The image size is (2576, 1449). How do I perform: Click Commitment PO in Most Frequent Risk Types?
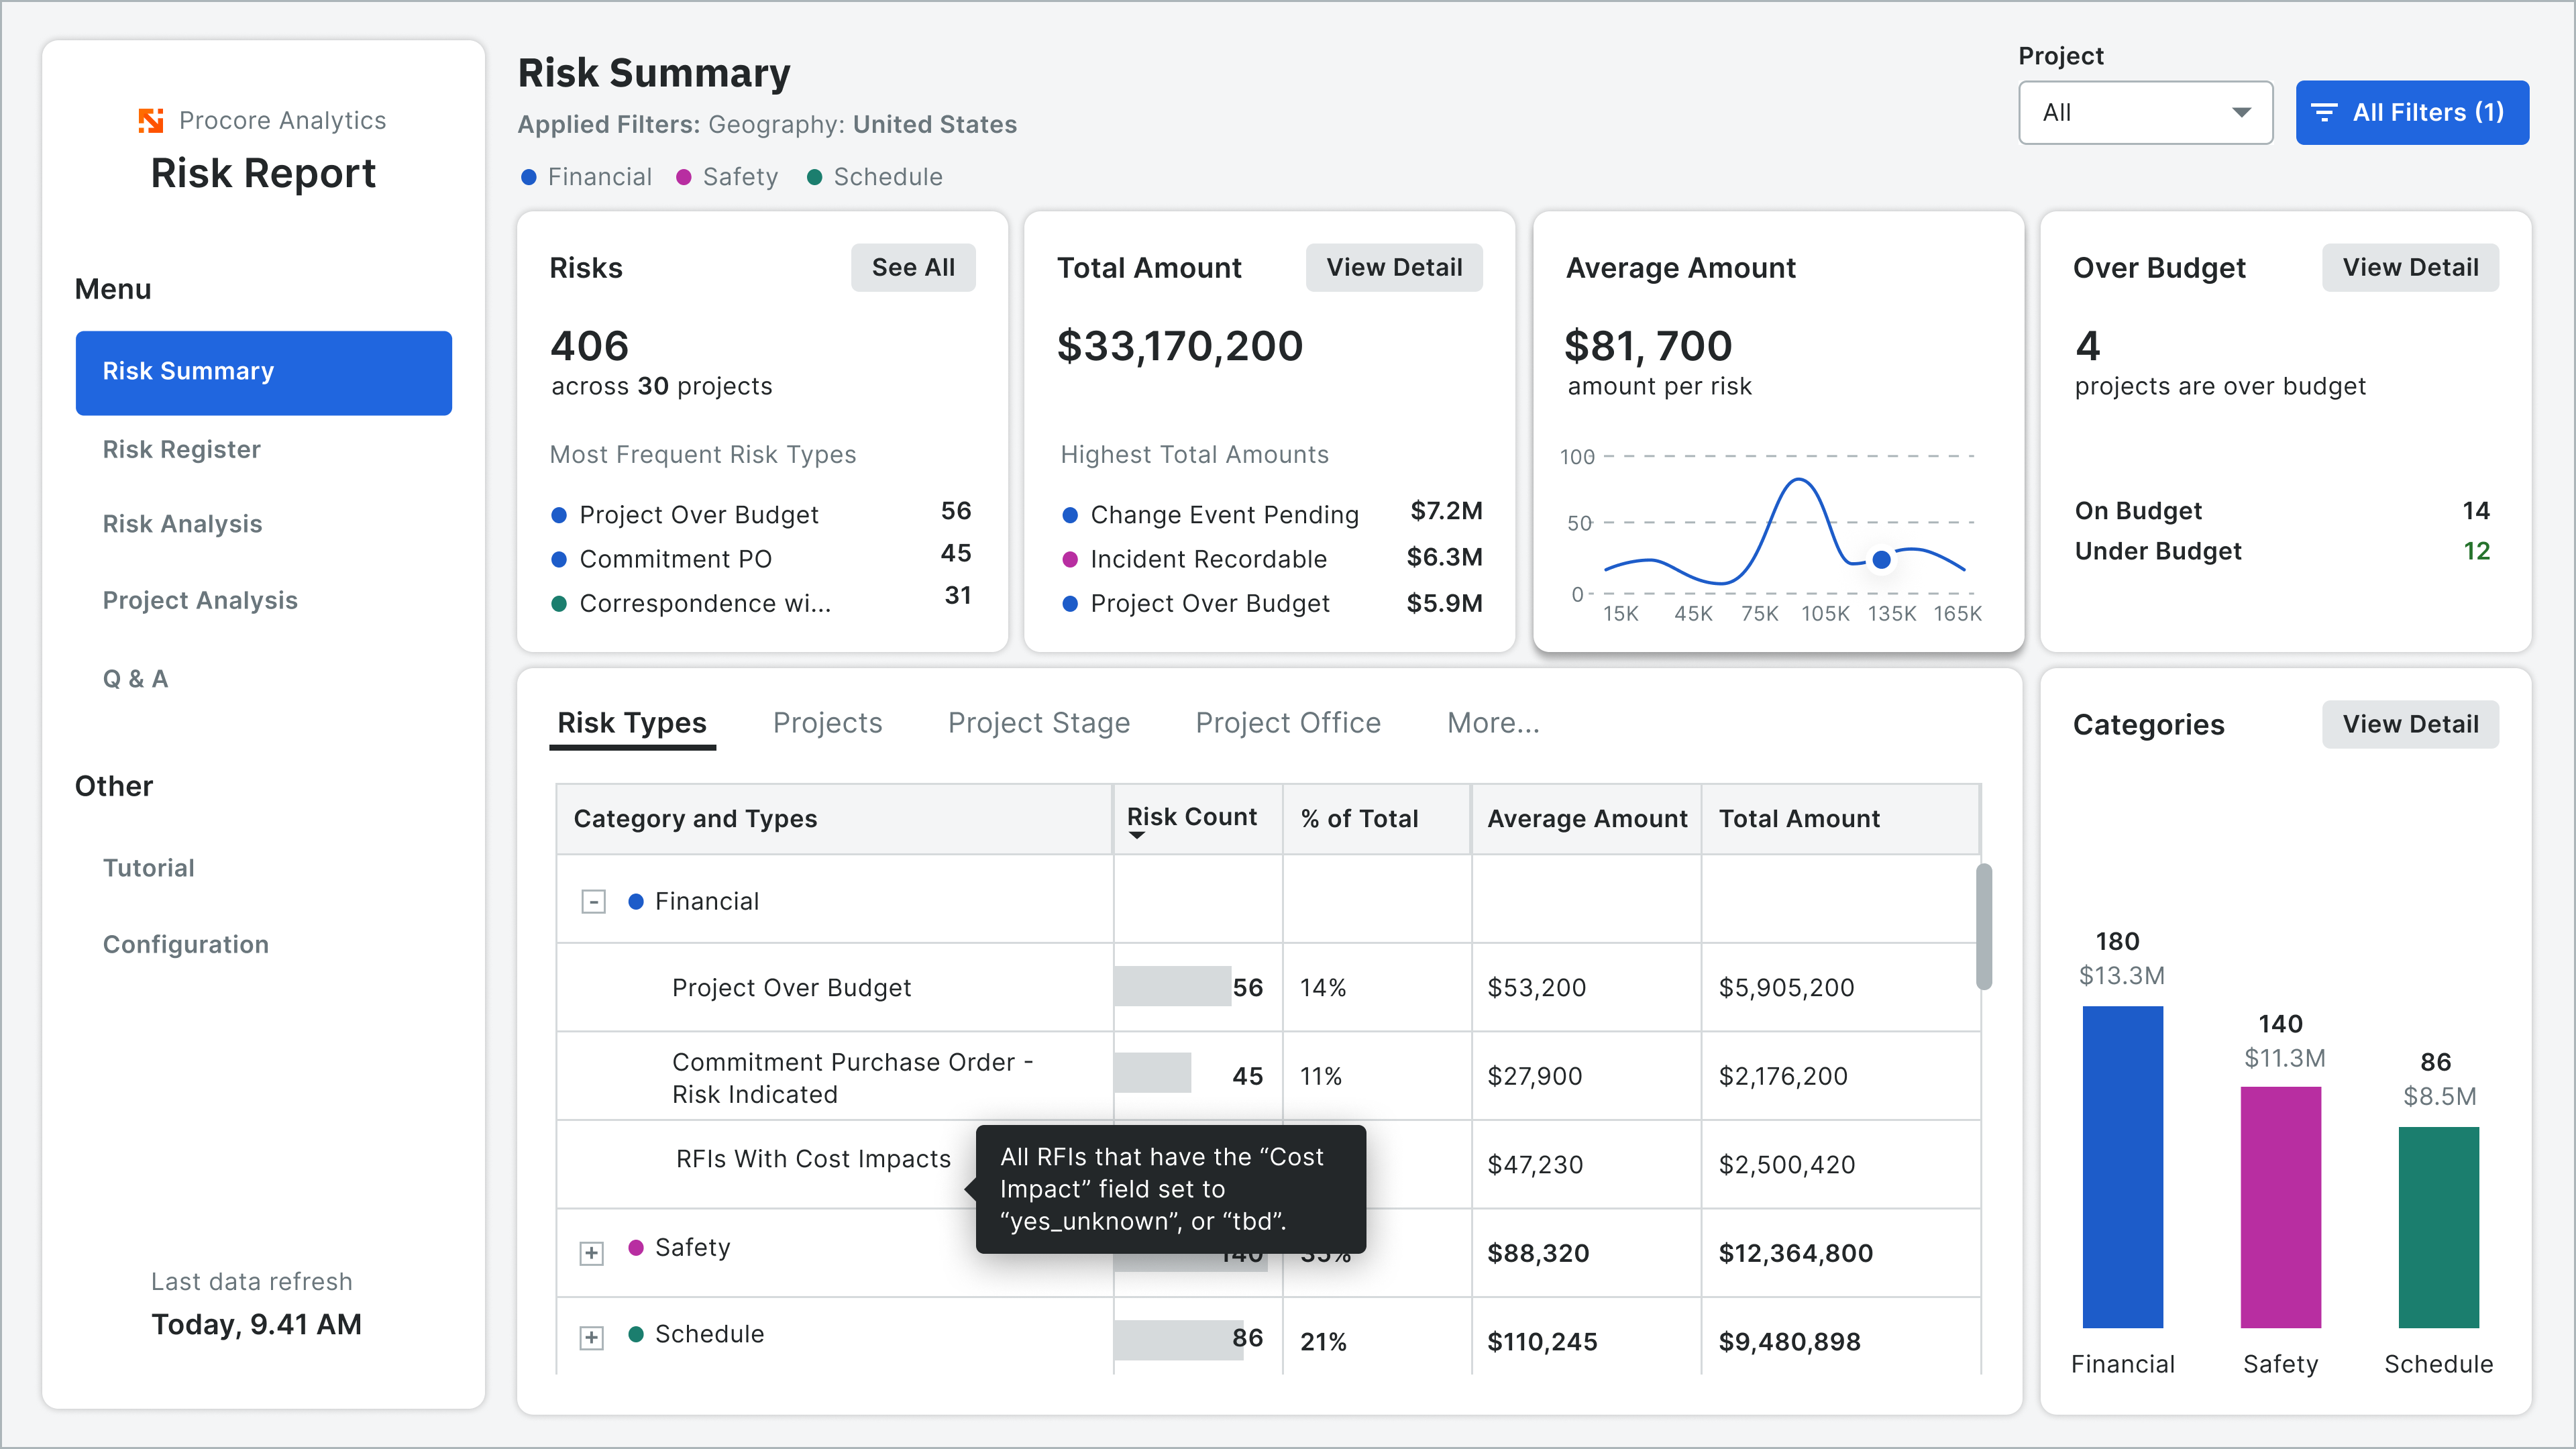point(675,559)
